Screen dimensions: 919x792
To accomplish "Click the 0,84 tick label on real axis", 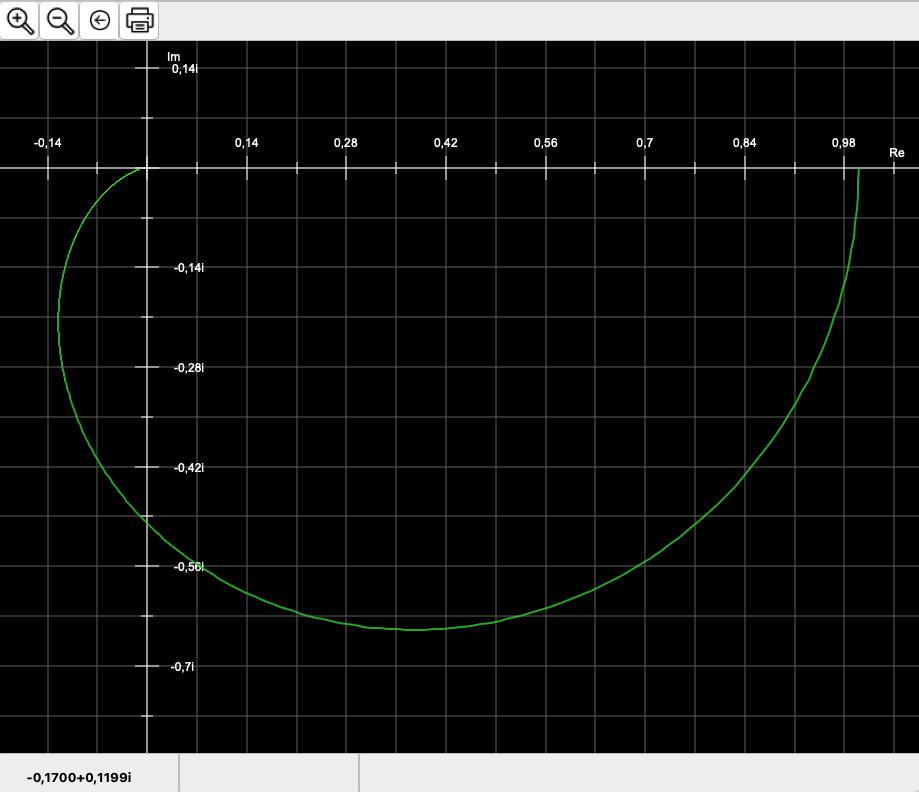I will coord(744,143).
